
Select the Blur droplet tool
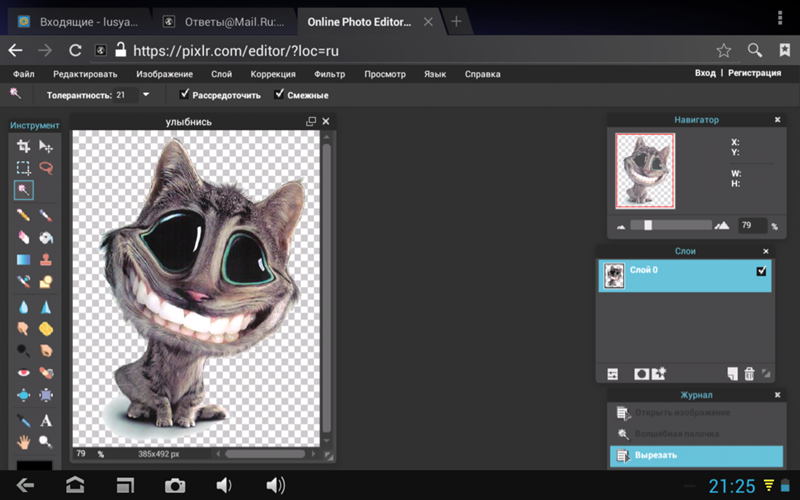pyautogui.click(x=23, y=307)
